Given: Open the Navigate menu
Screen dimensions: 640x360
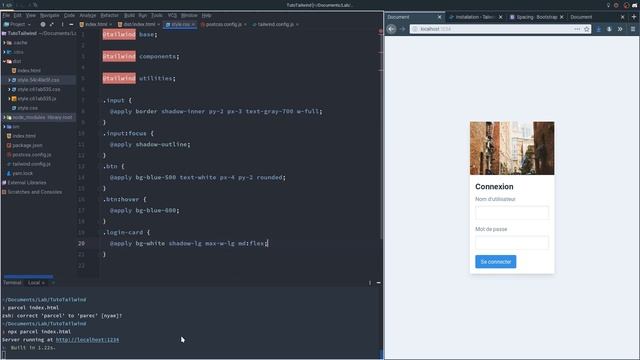Looking at the screenshot, I should (x=49, y=15).
